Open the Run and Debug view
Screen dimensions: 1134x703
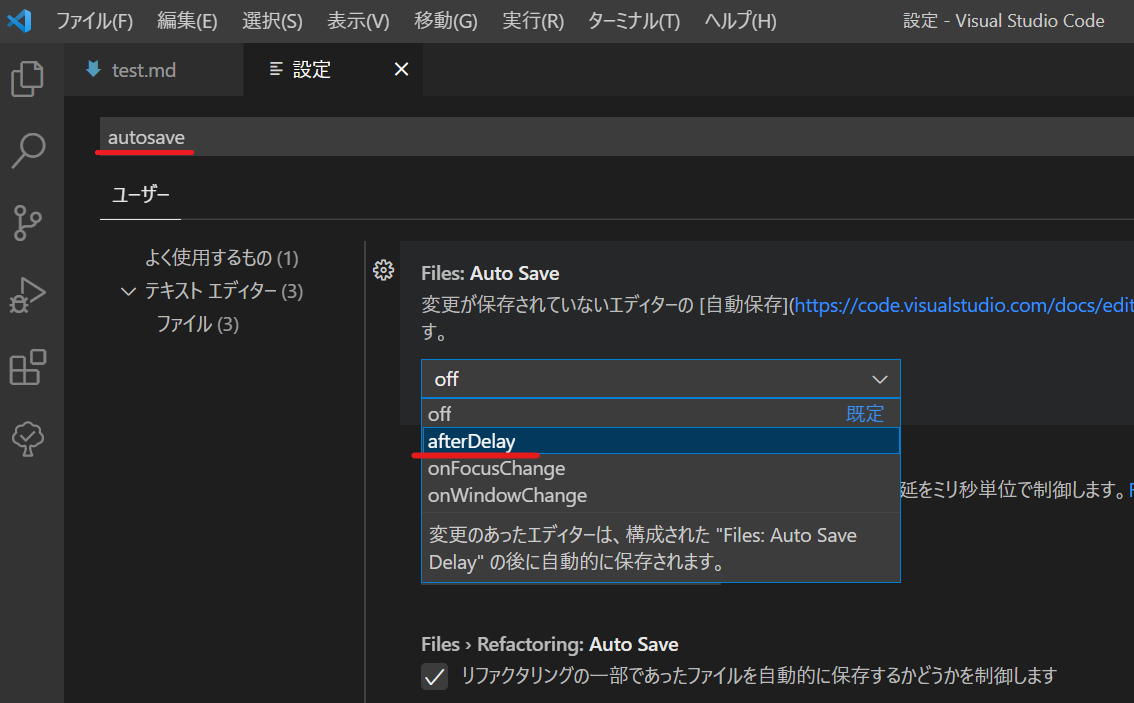click(27, 295)
